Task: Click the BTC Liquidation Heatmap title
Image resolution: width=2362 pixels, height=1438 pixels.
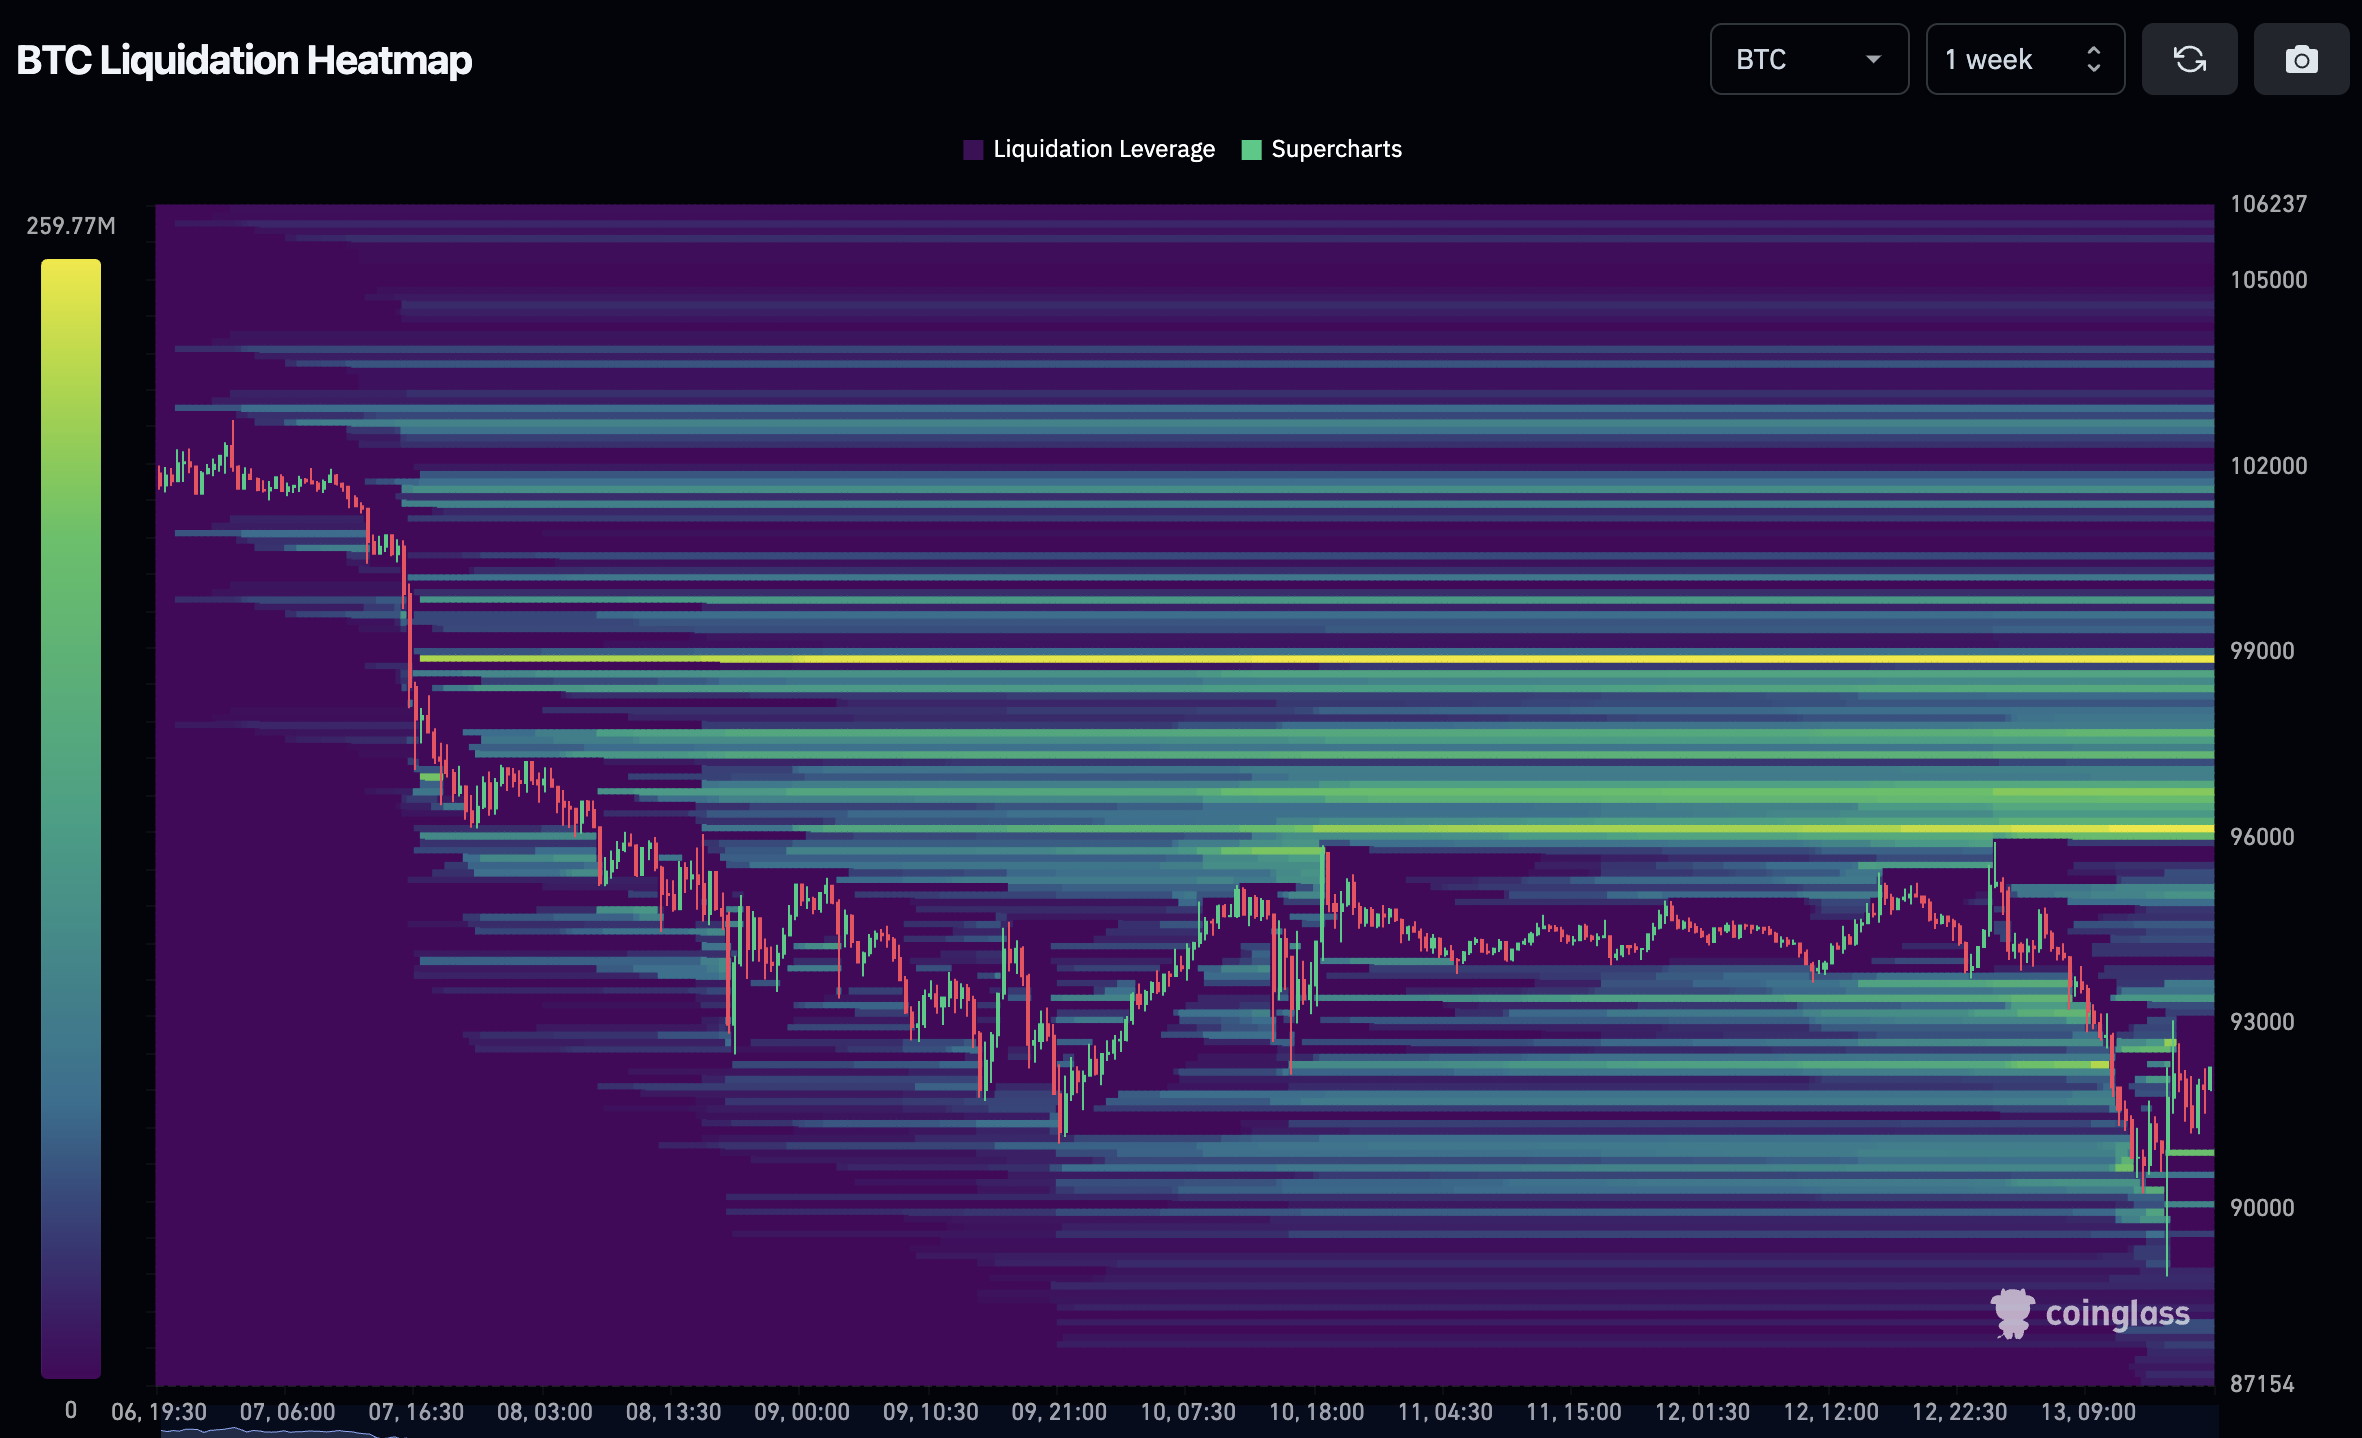Action: pyautogui.click(x=244, y=60)
